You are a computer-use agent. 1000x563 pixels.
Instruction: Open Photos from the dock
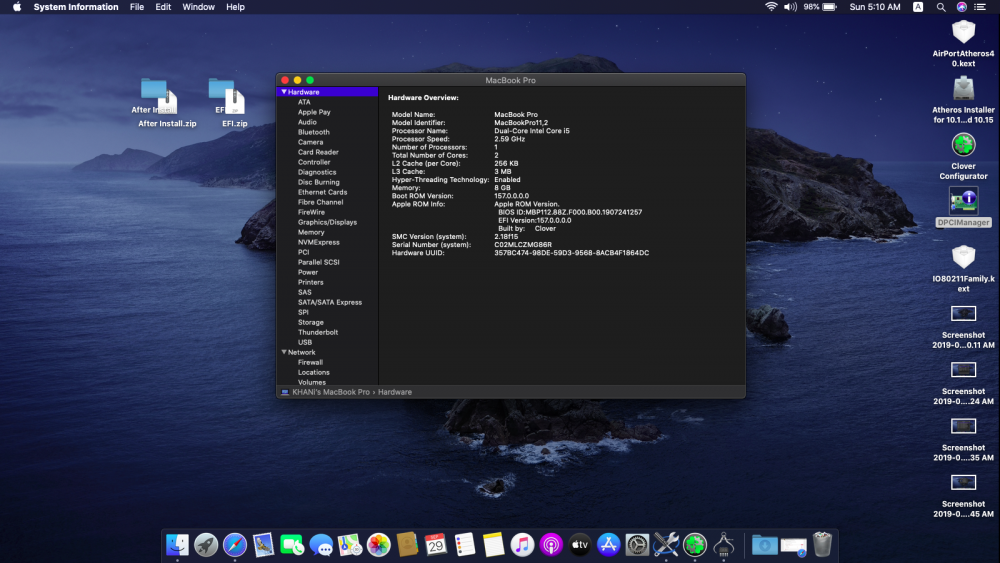click(378, 545)
